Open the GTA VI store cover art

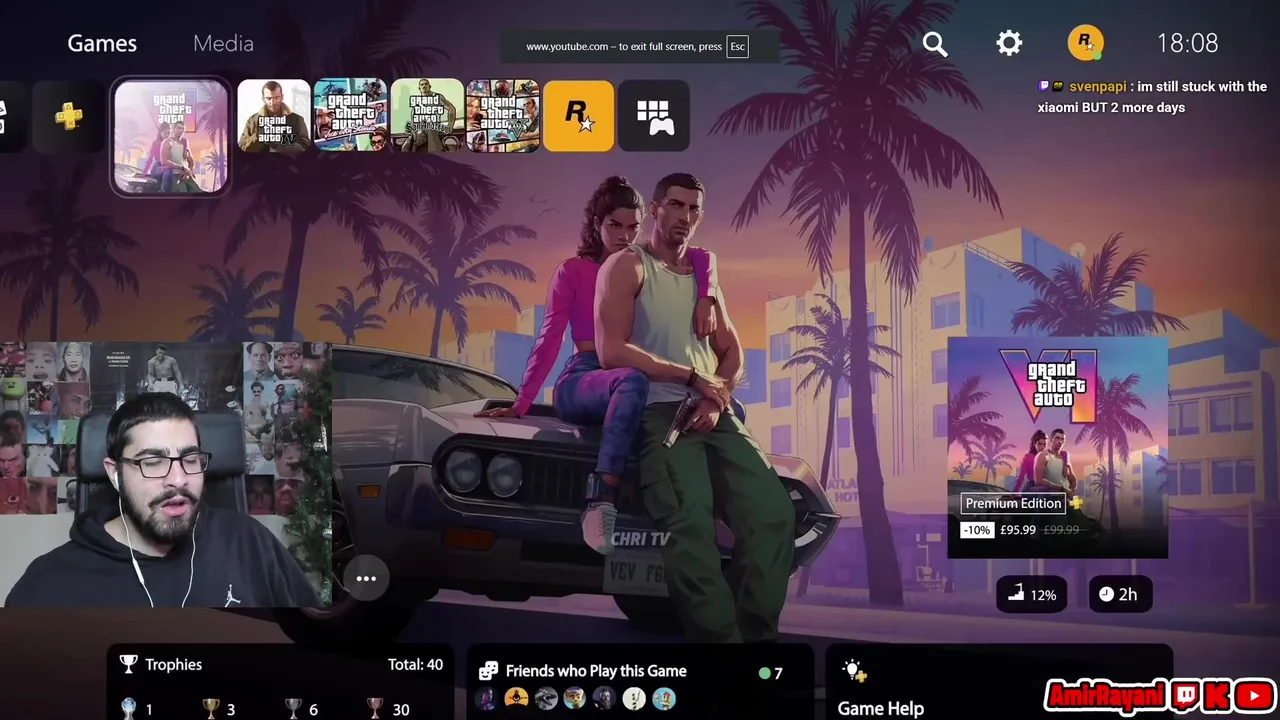(1057, 447)
